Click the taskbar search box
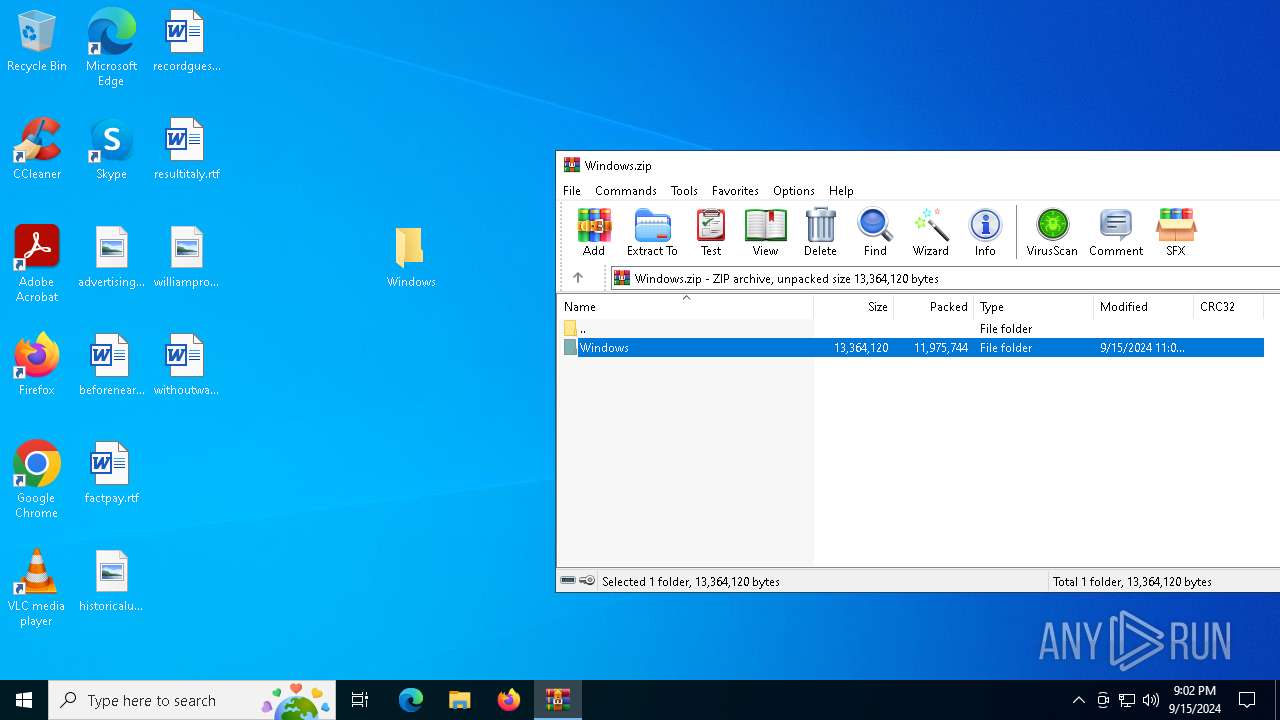1280x720 pixels. pos(192,700)
